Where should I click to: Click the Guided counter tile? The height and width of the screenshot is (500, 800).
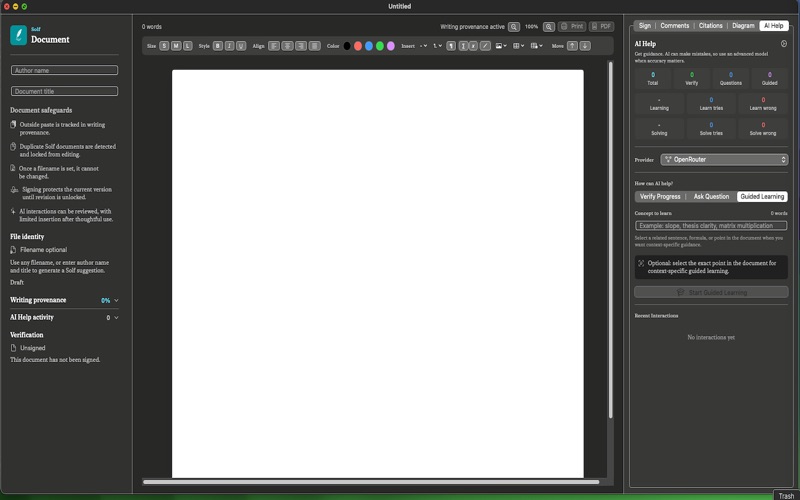769,79
